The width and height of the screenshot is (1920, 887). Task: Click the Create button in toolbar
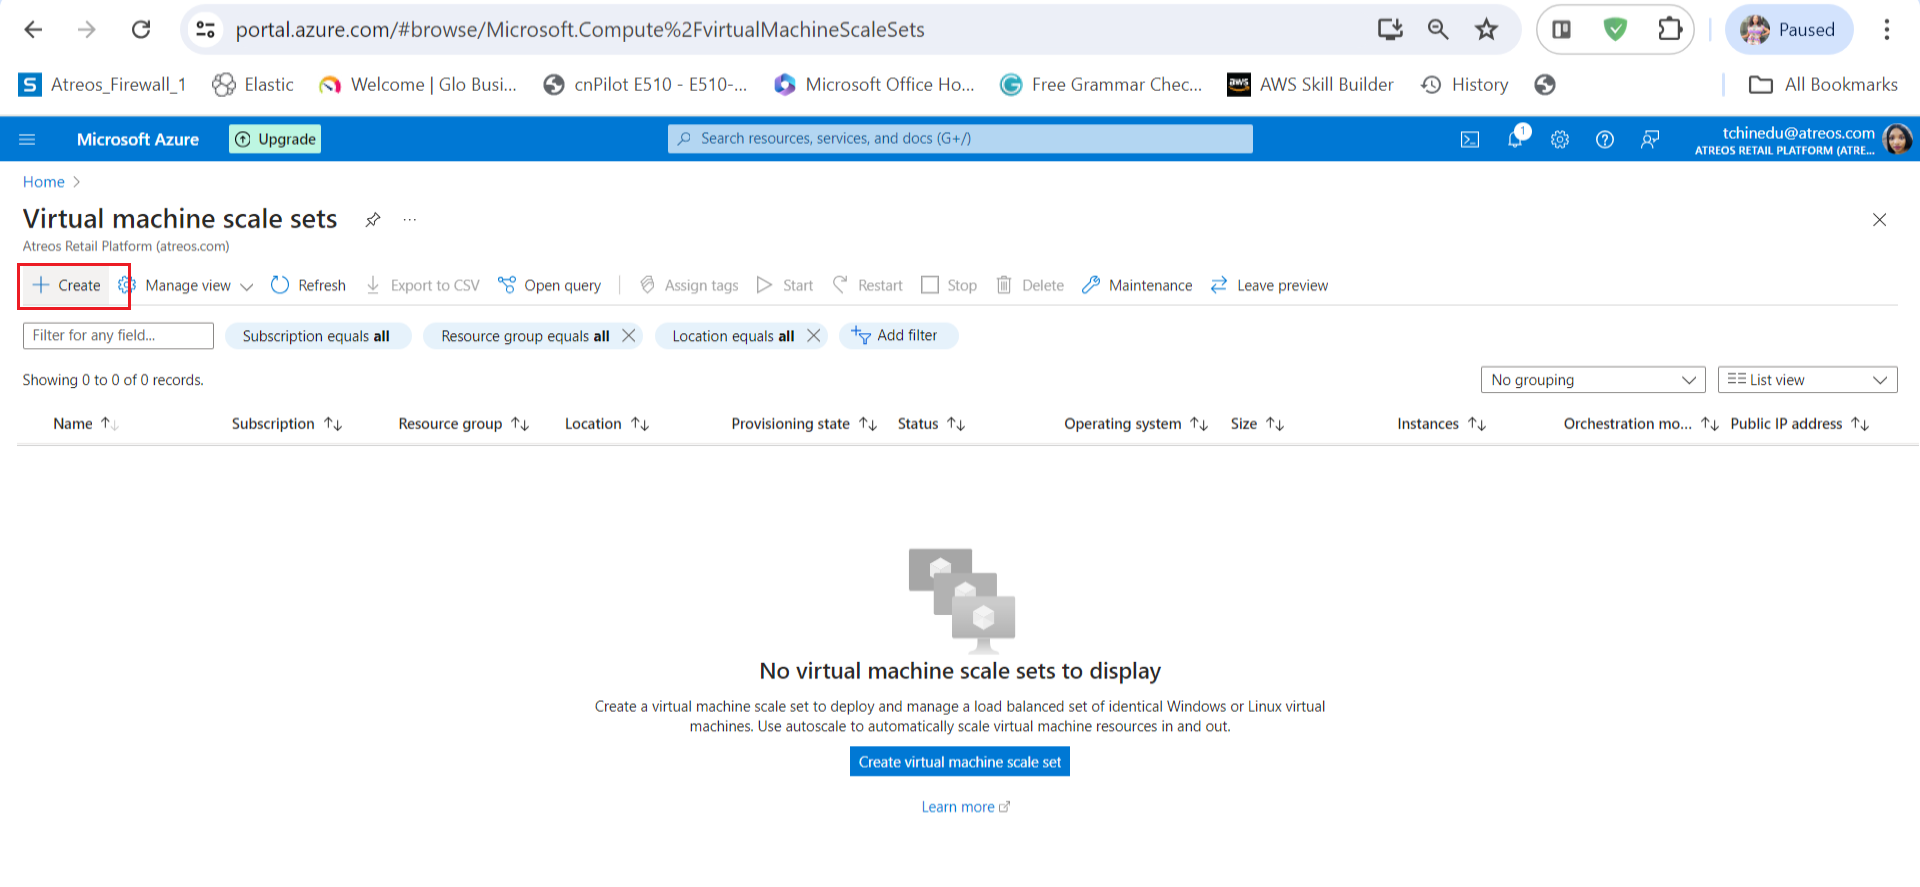coord(67,286)
